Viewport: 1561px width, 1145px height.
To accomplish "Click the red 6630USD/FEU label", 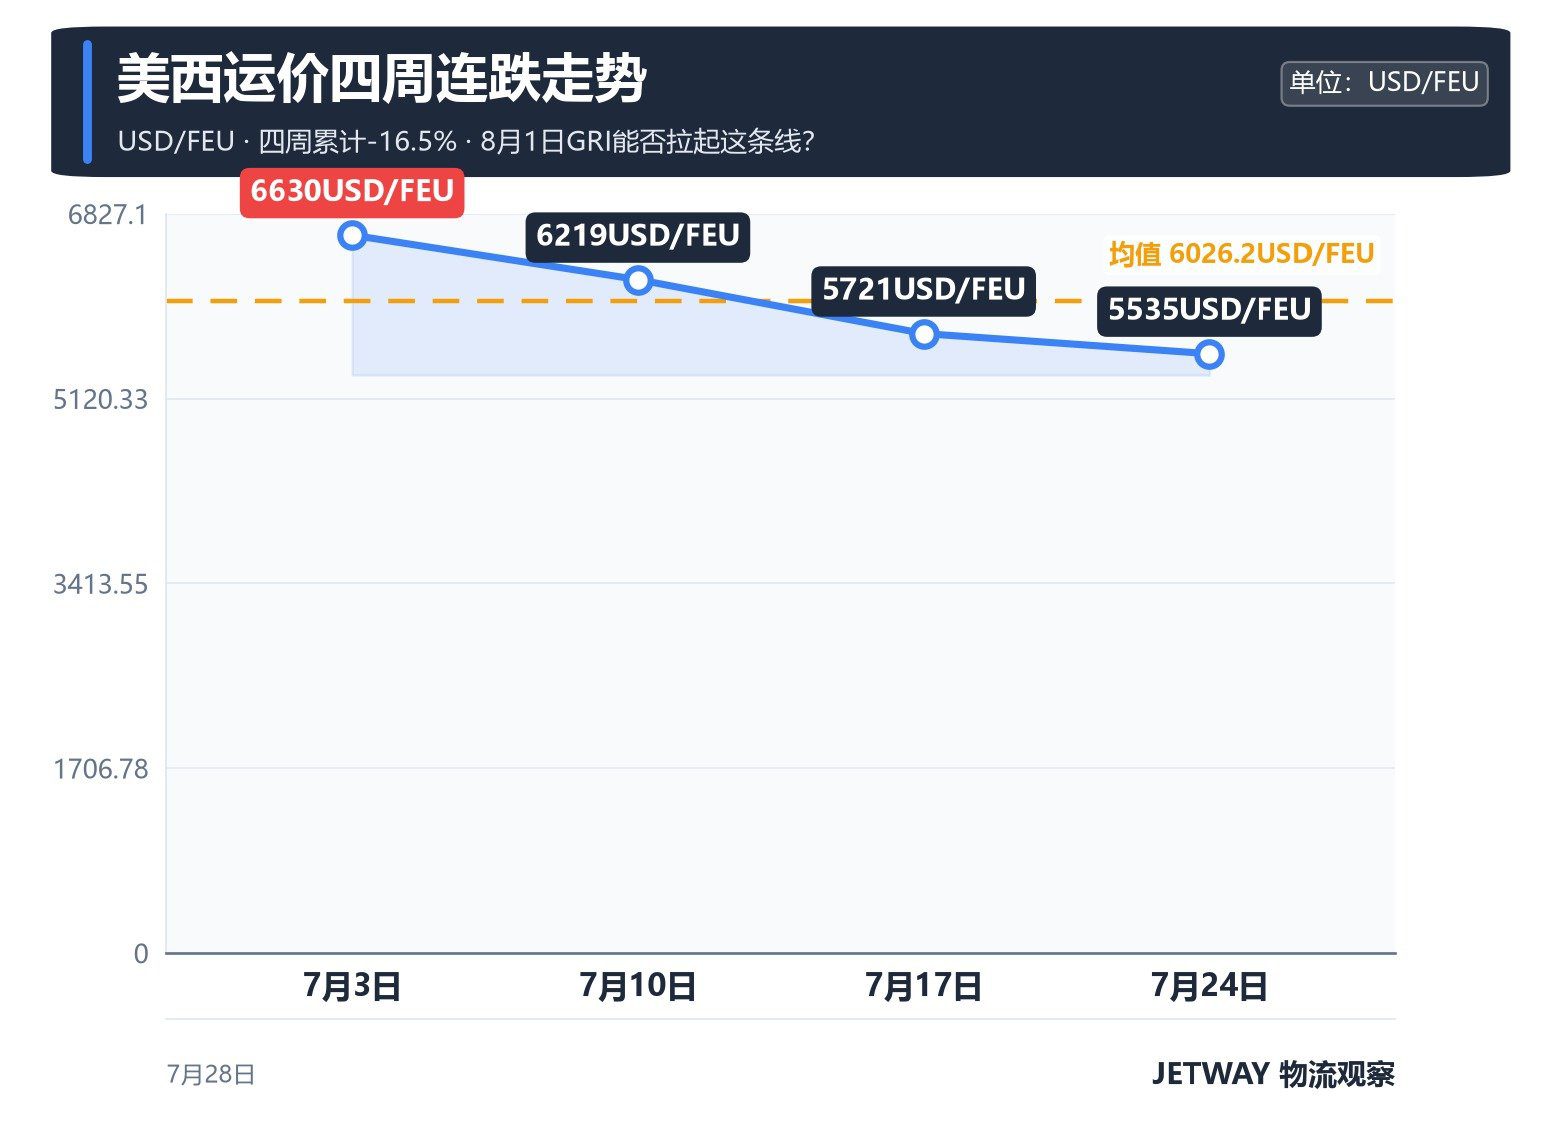I will [352, 191].
